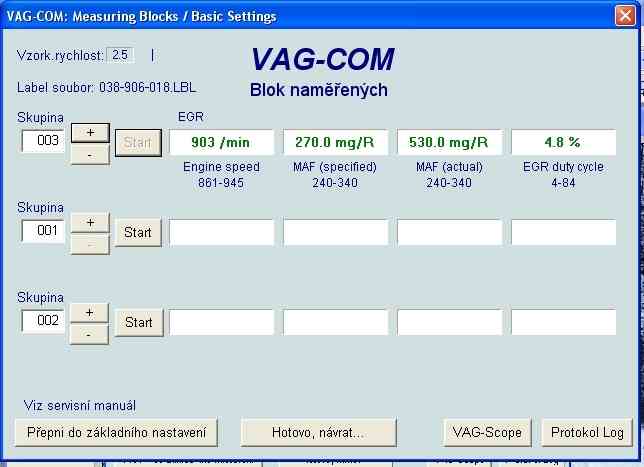Image resolution: width=644 pixels, height=467 pixels.
Task: Click the label file text 038-906-018.LBL
Action: tap(147, 87)
